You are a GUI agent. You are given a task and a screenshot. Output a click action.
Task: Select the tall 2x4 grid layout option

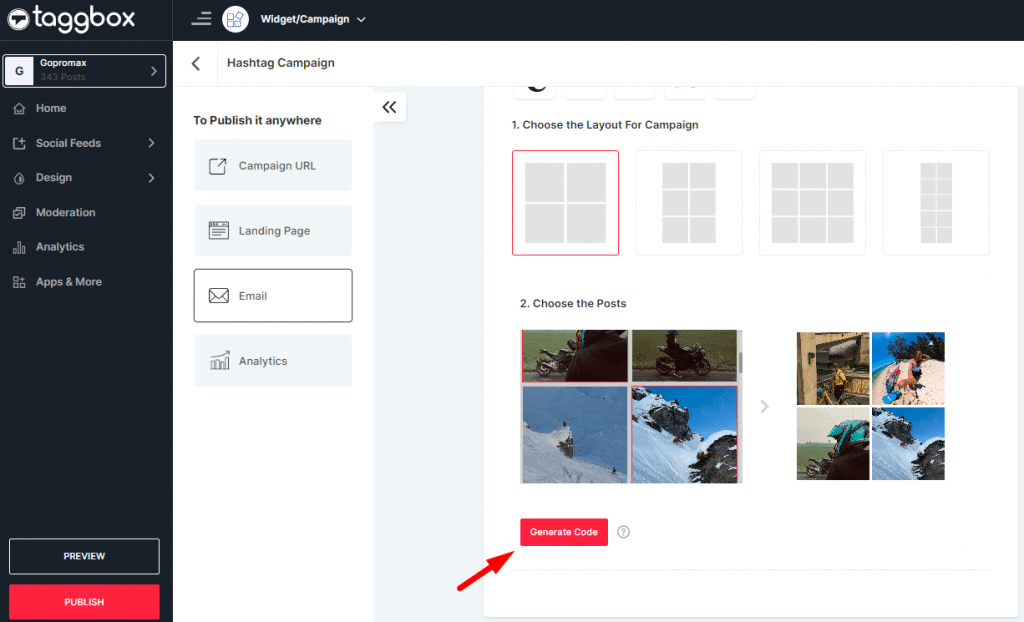click(936, 203)
